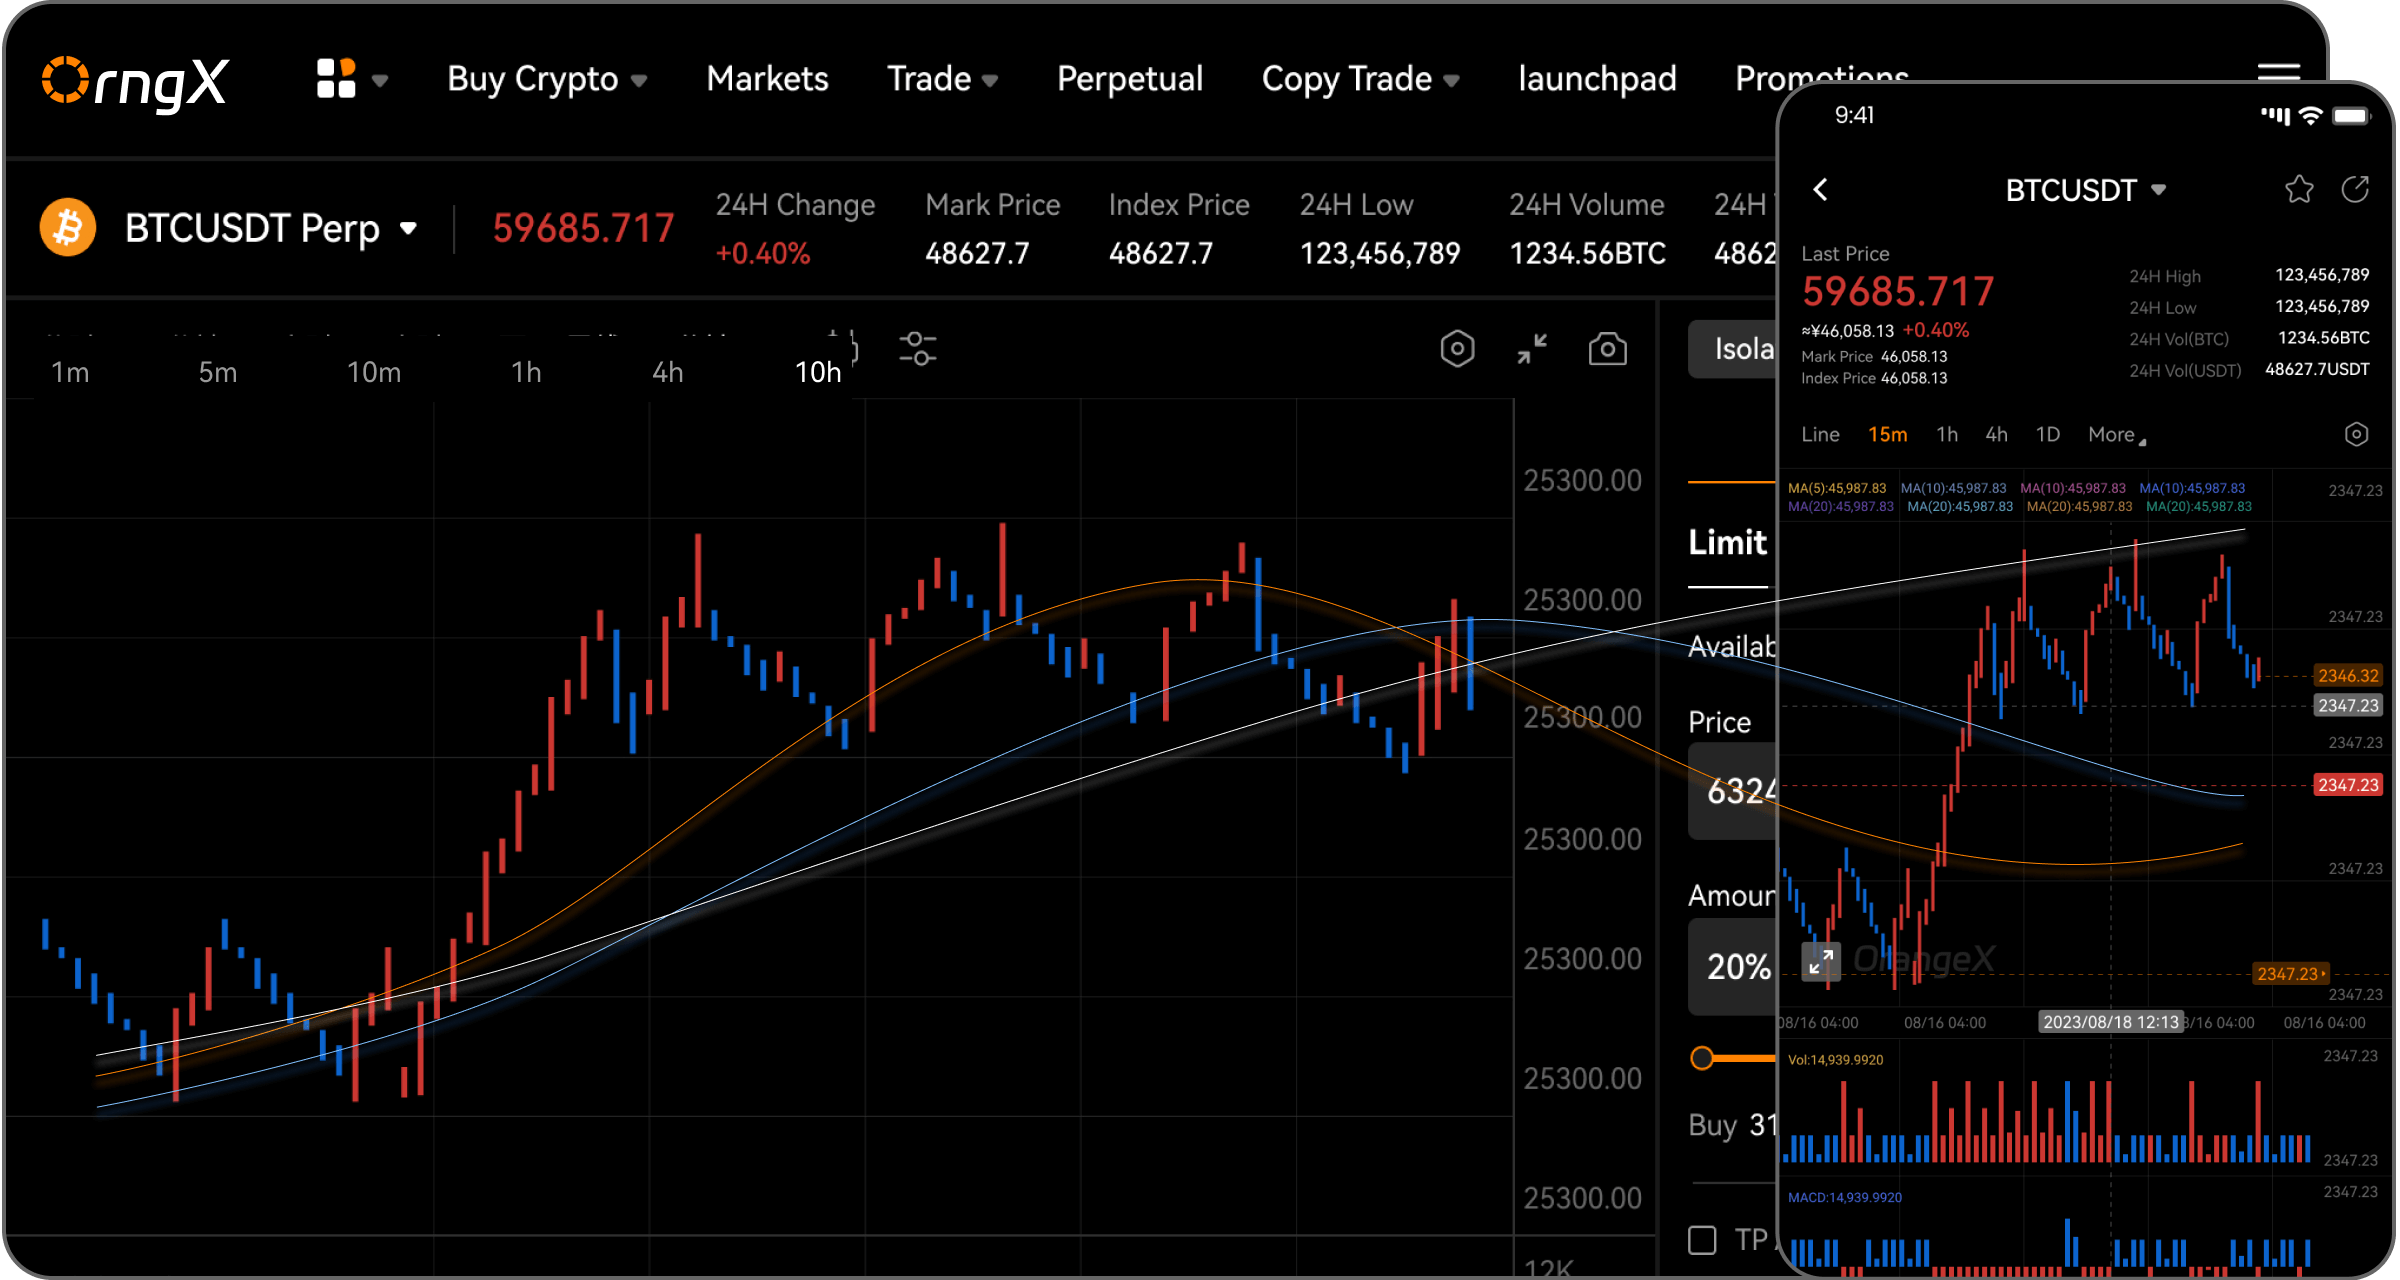This screenshot has width=2400, height=1280.
Task: Expand mobile chart to fullscreen
Action: (1821, 961)
